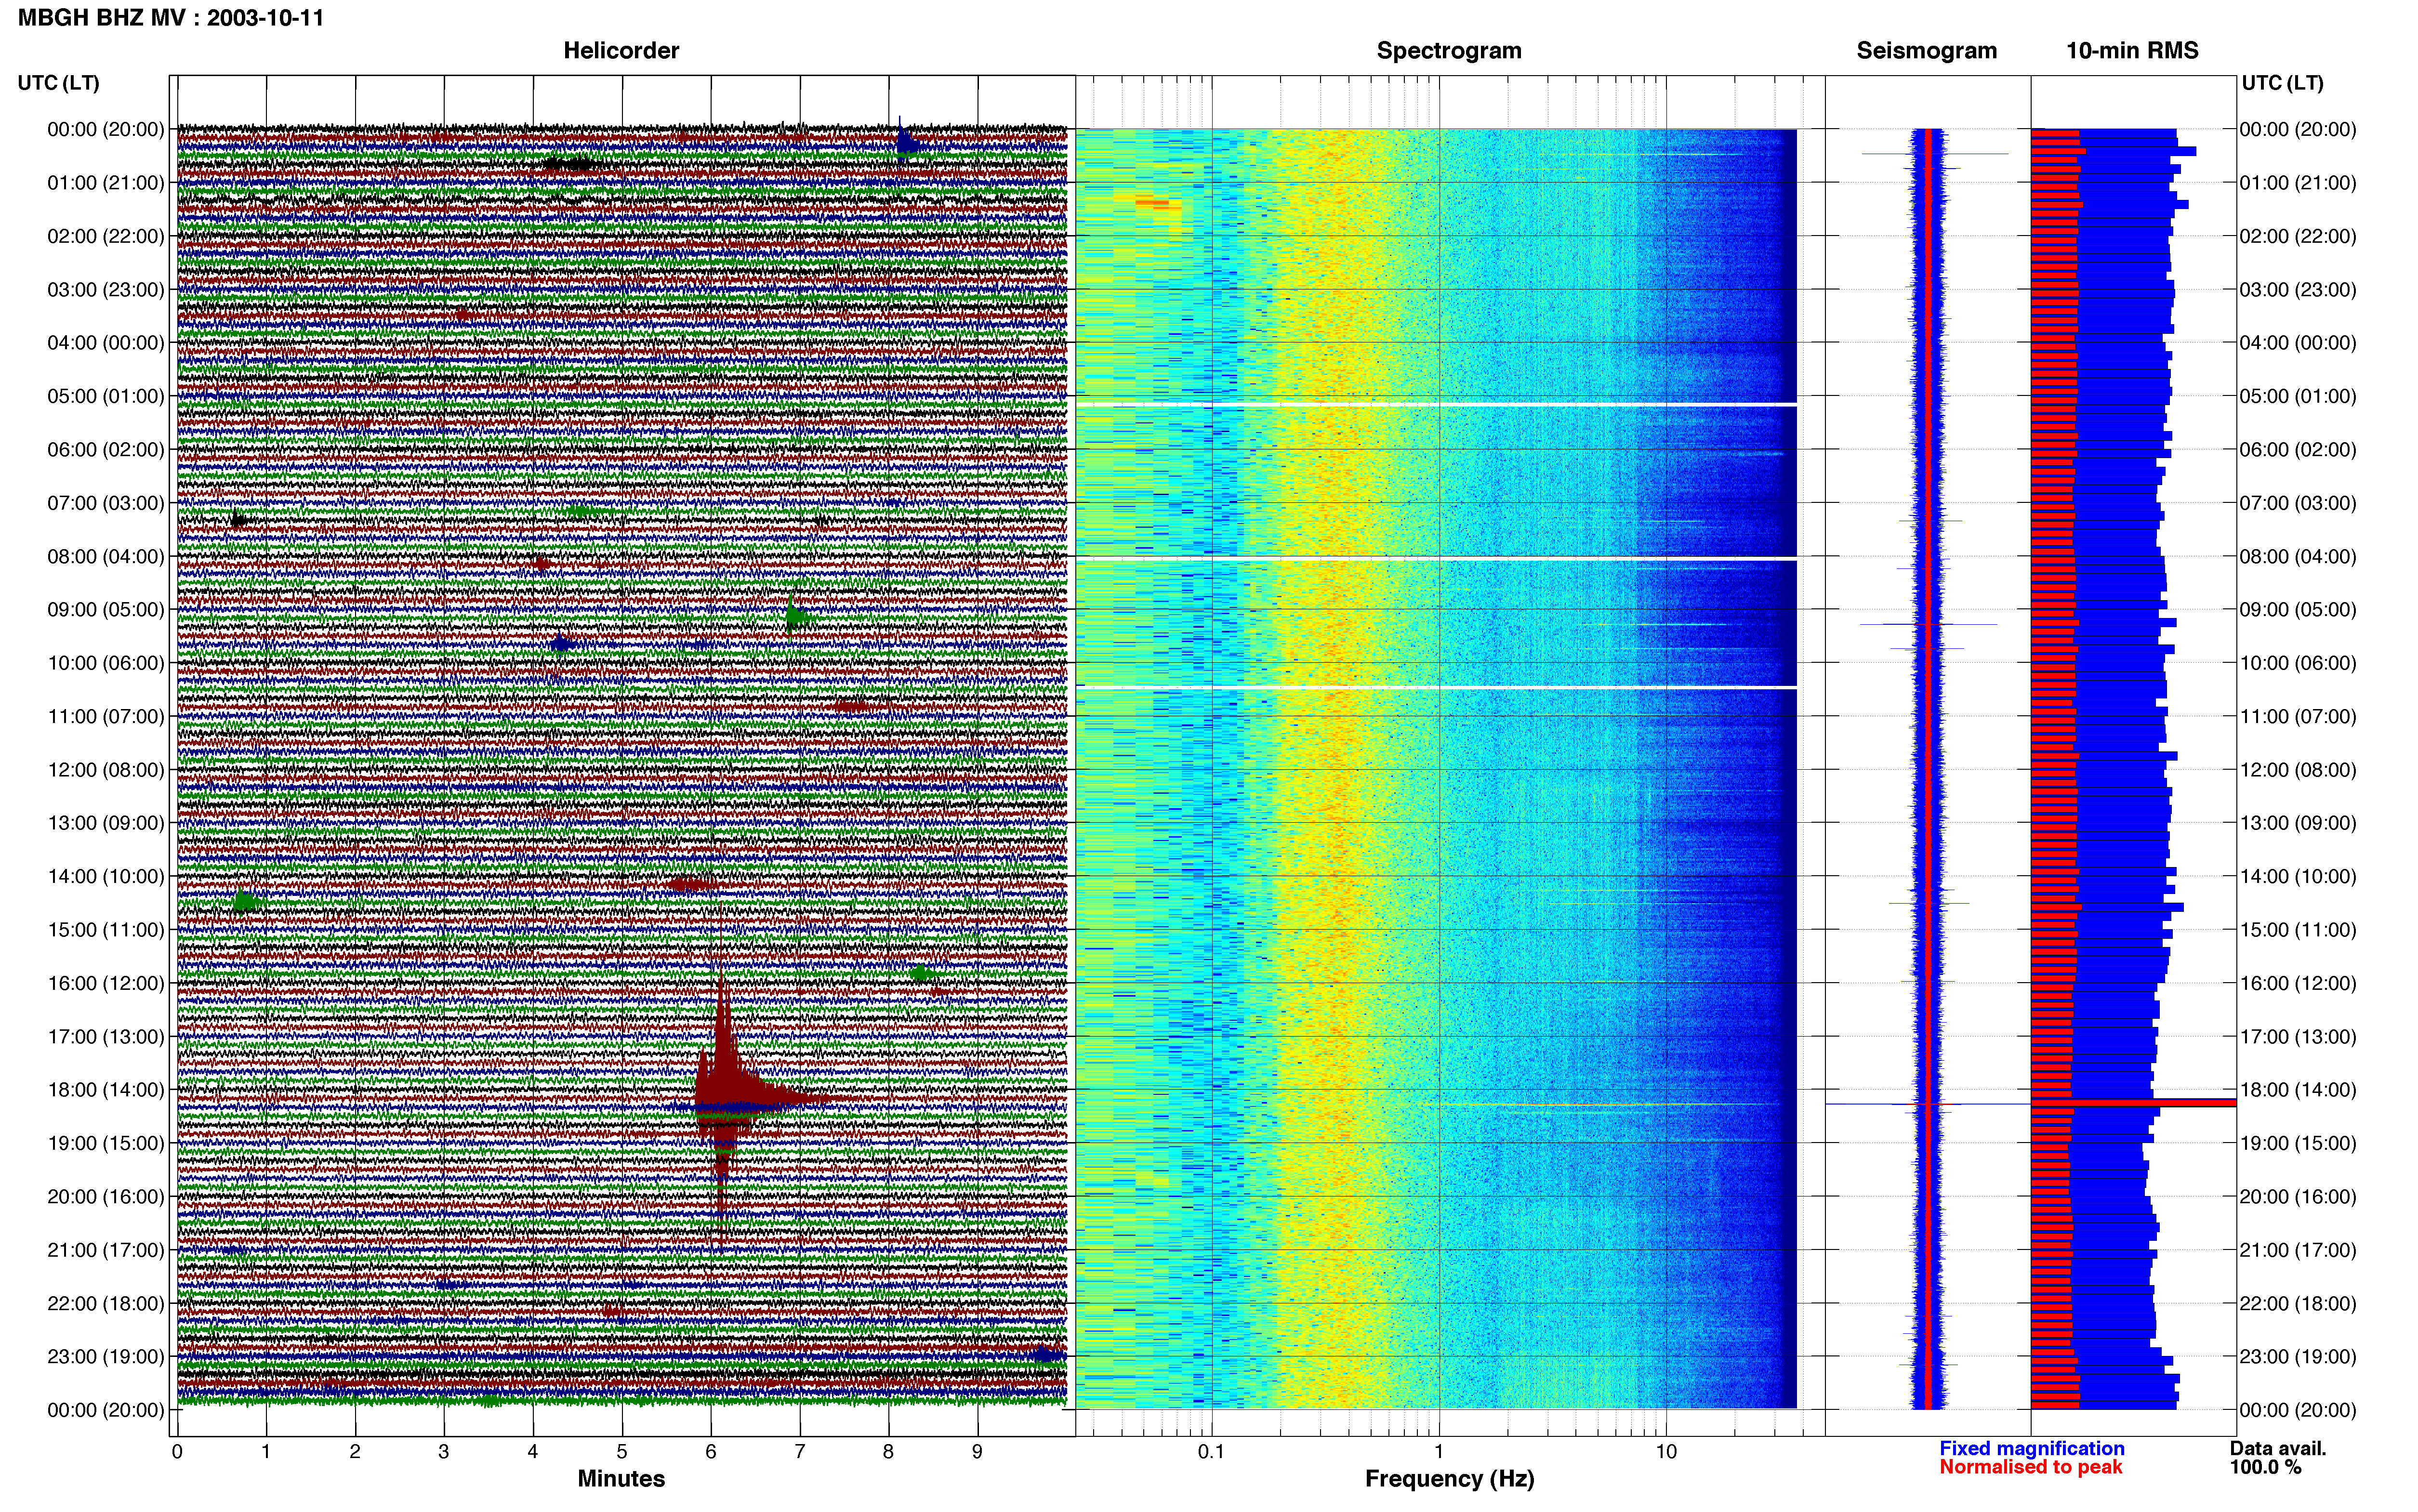This screenshot has height=1512, width=2418.
Task: Click left time label '20:00 (16:00)'
Action: [106, 1196]
